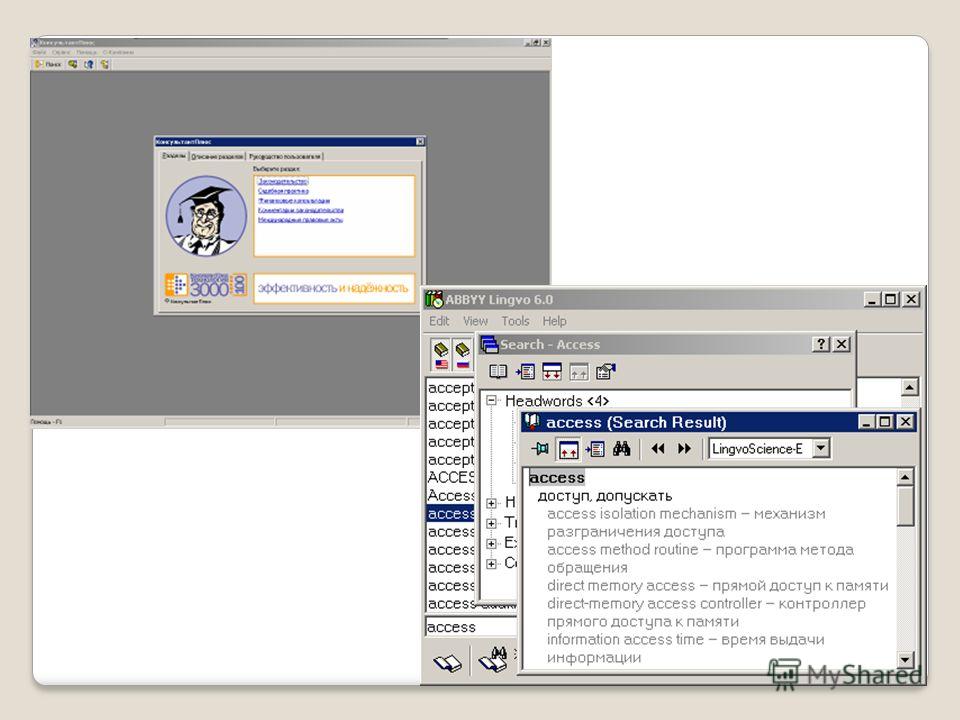Open the LingvoScience-E dictionary dropdown

(x=821, y=448)
